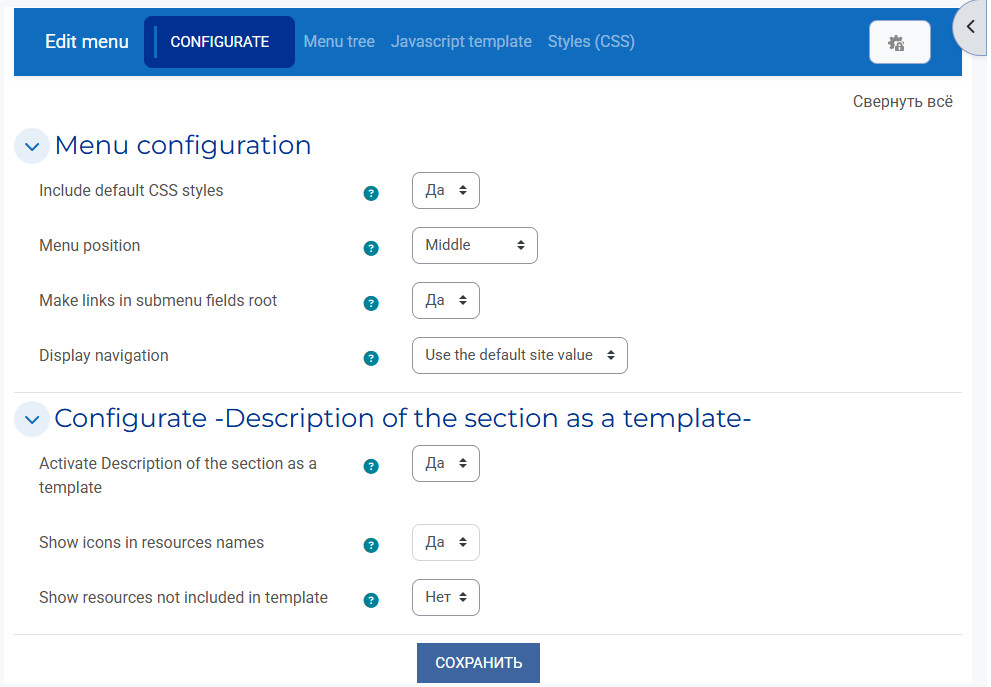The width and height of the screenshot is (991, 687).
Task: Select the CONFIGURATE tab
Action: pos(219,42)
